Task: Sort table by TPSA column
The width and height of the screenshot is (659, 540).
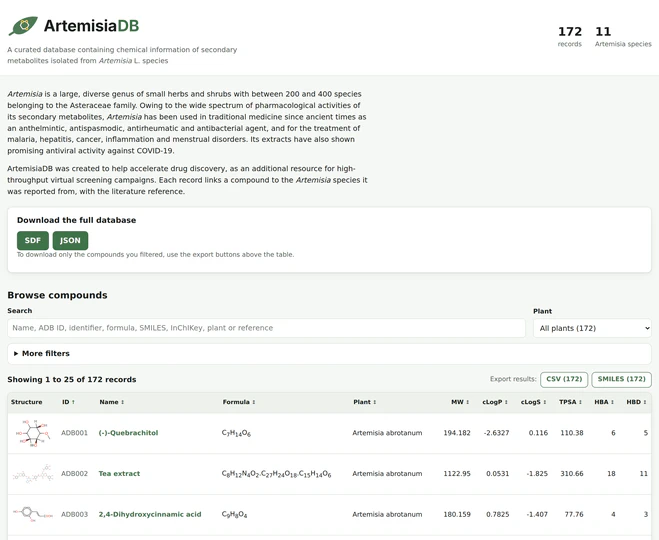Action: point(570,402)
